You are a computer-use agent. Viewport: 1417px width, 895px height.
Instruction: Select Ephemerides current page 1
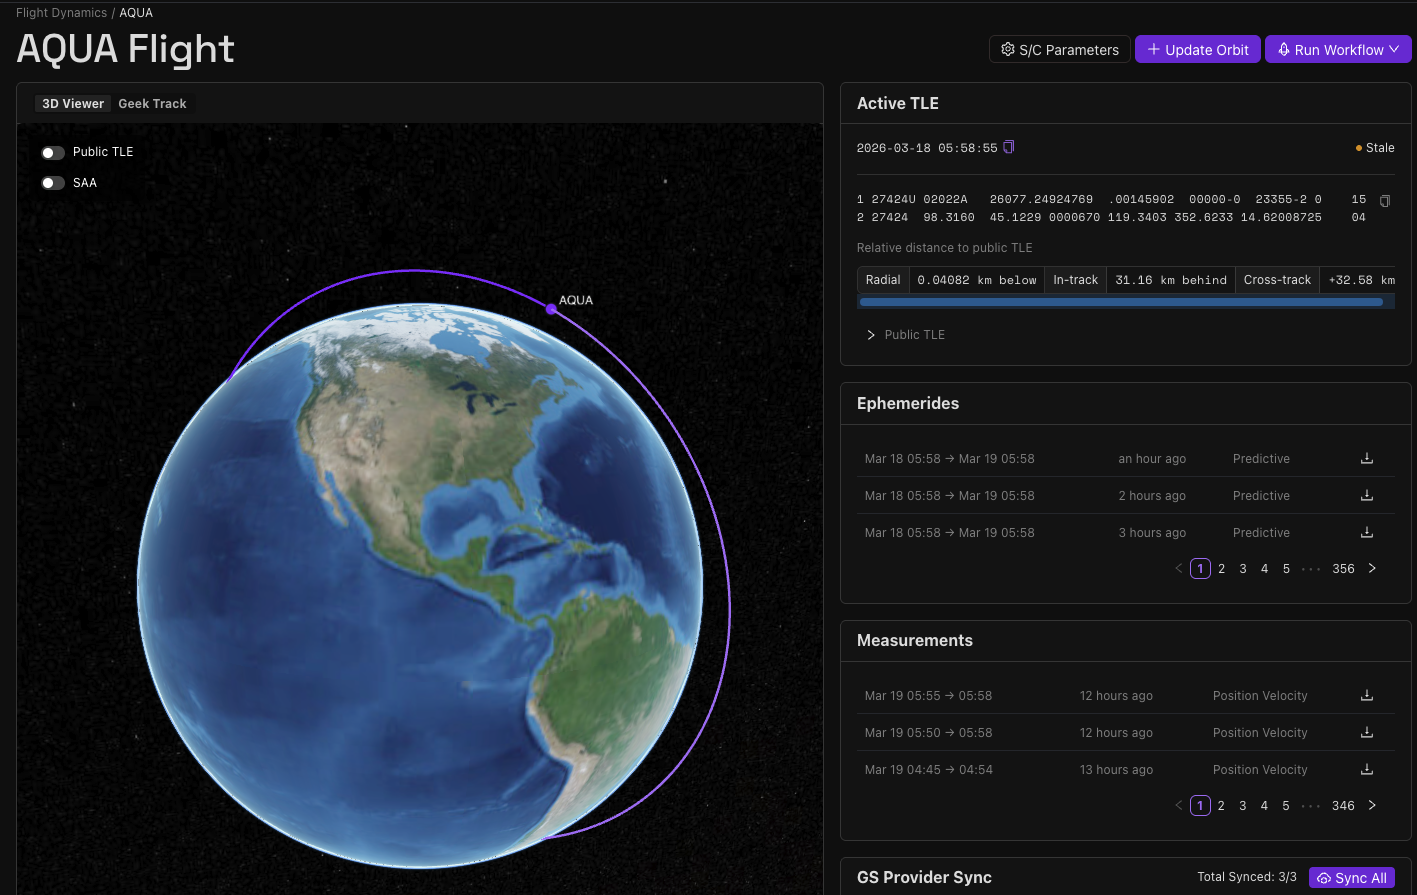[x=1200, y=568]
